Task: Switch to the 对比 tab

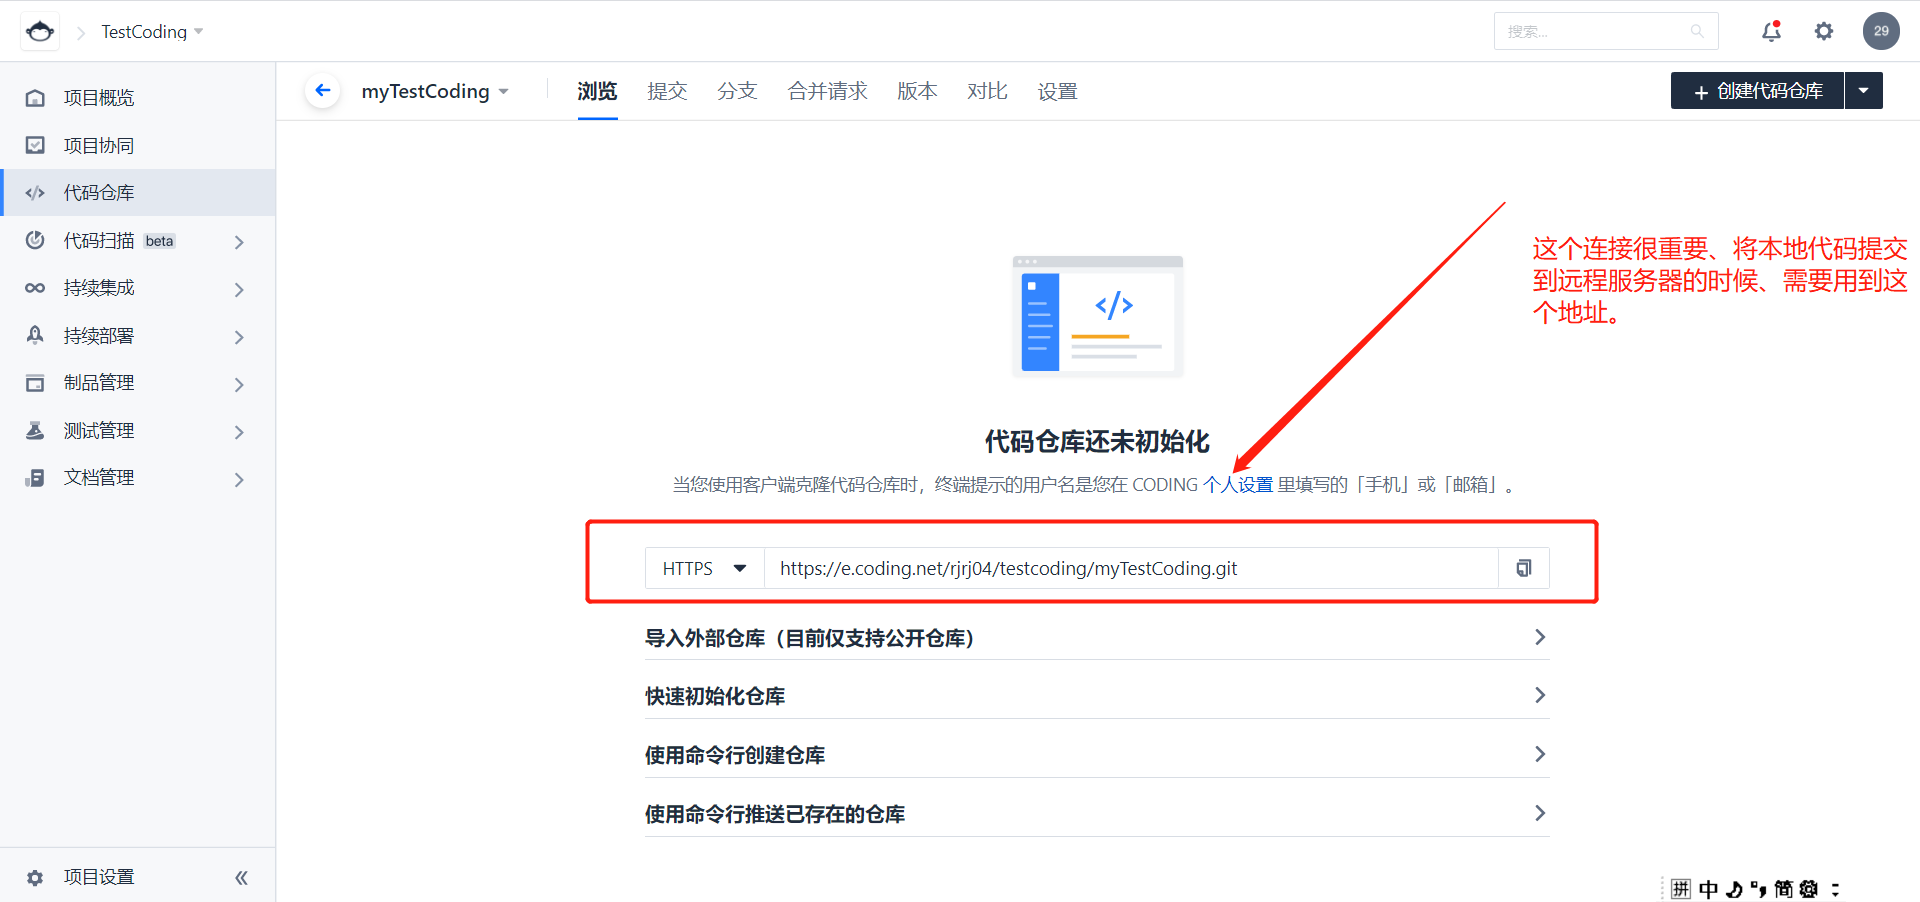Action: point(987,91)
